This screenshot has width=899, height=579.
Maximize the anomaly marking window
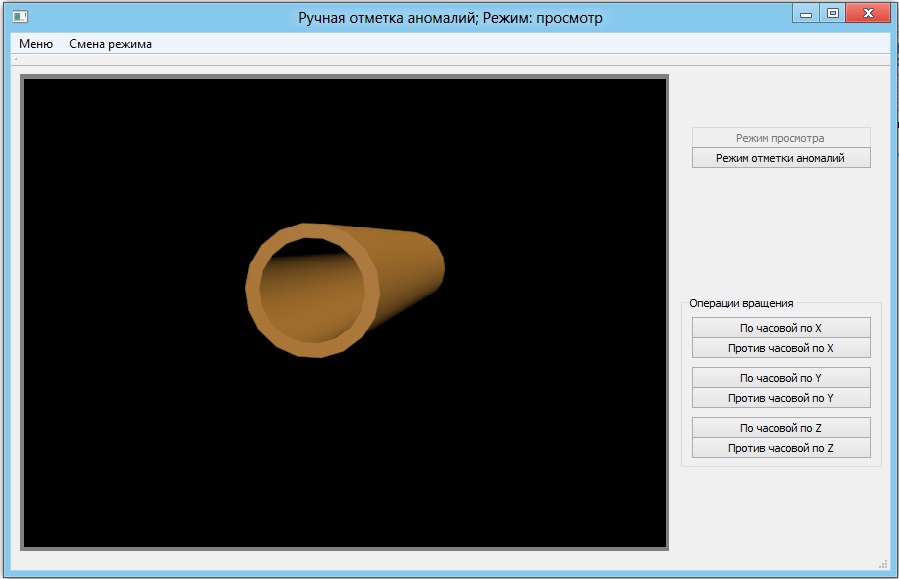point(832,11)
